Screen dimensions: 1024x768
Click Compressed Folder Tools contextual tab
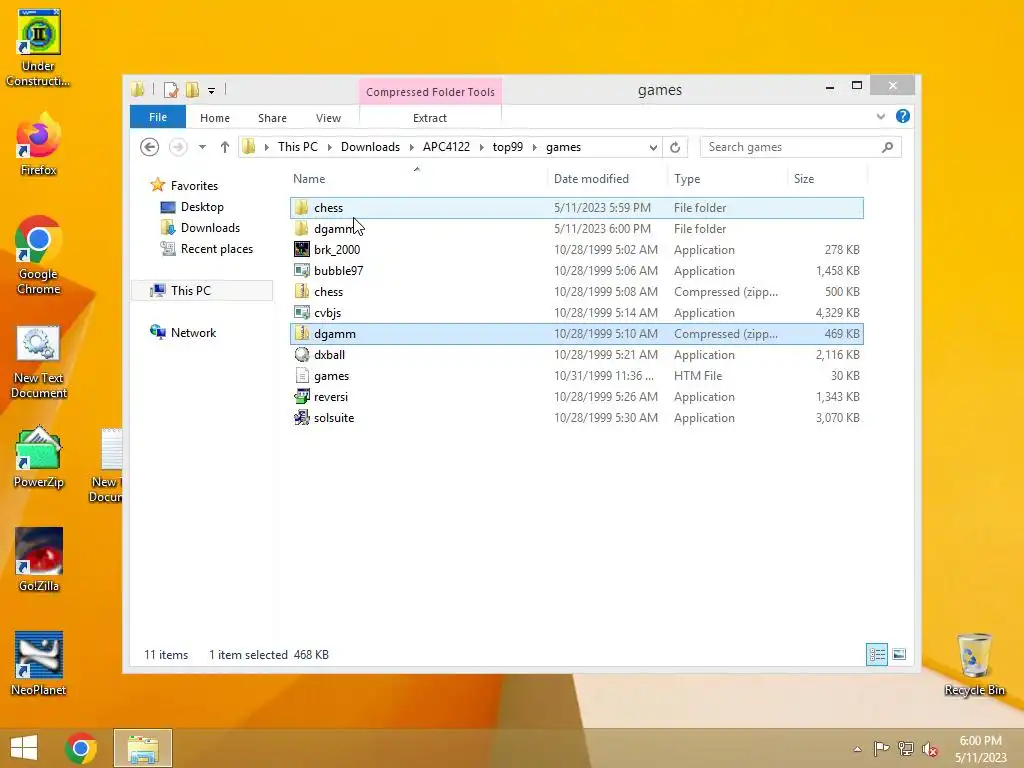pyautogui.click(x=430, y=91)
